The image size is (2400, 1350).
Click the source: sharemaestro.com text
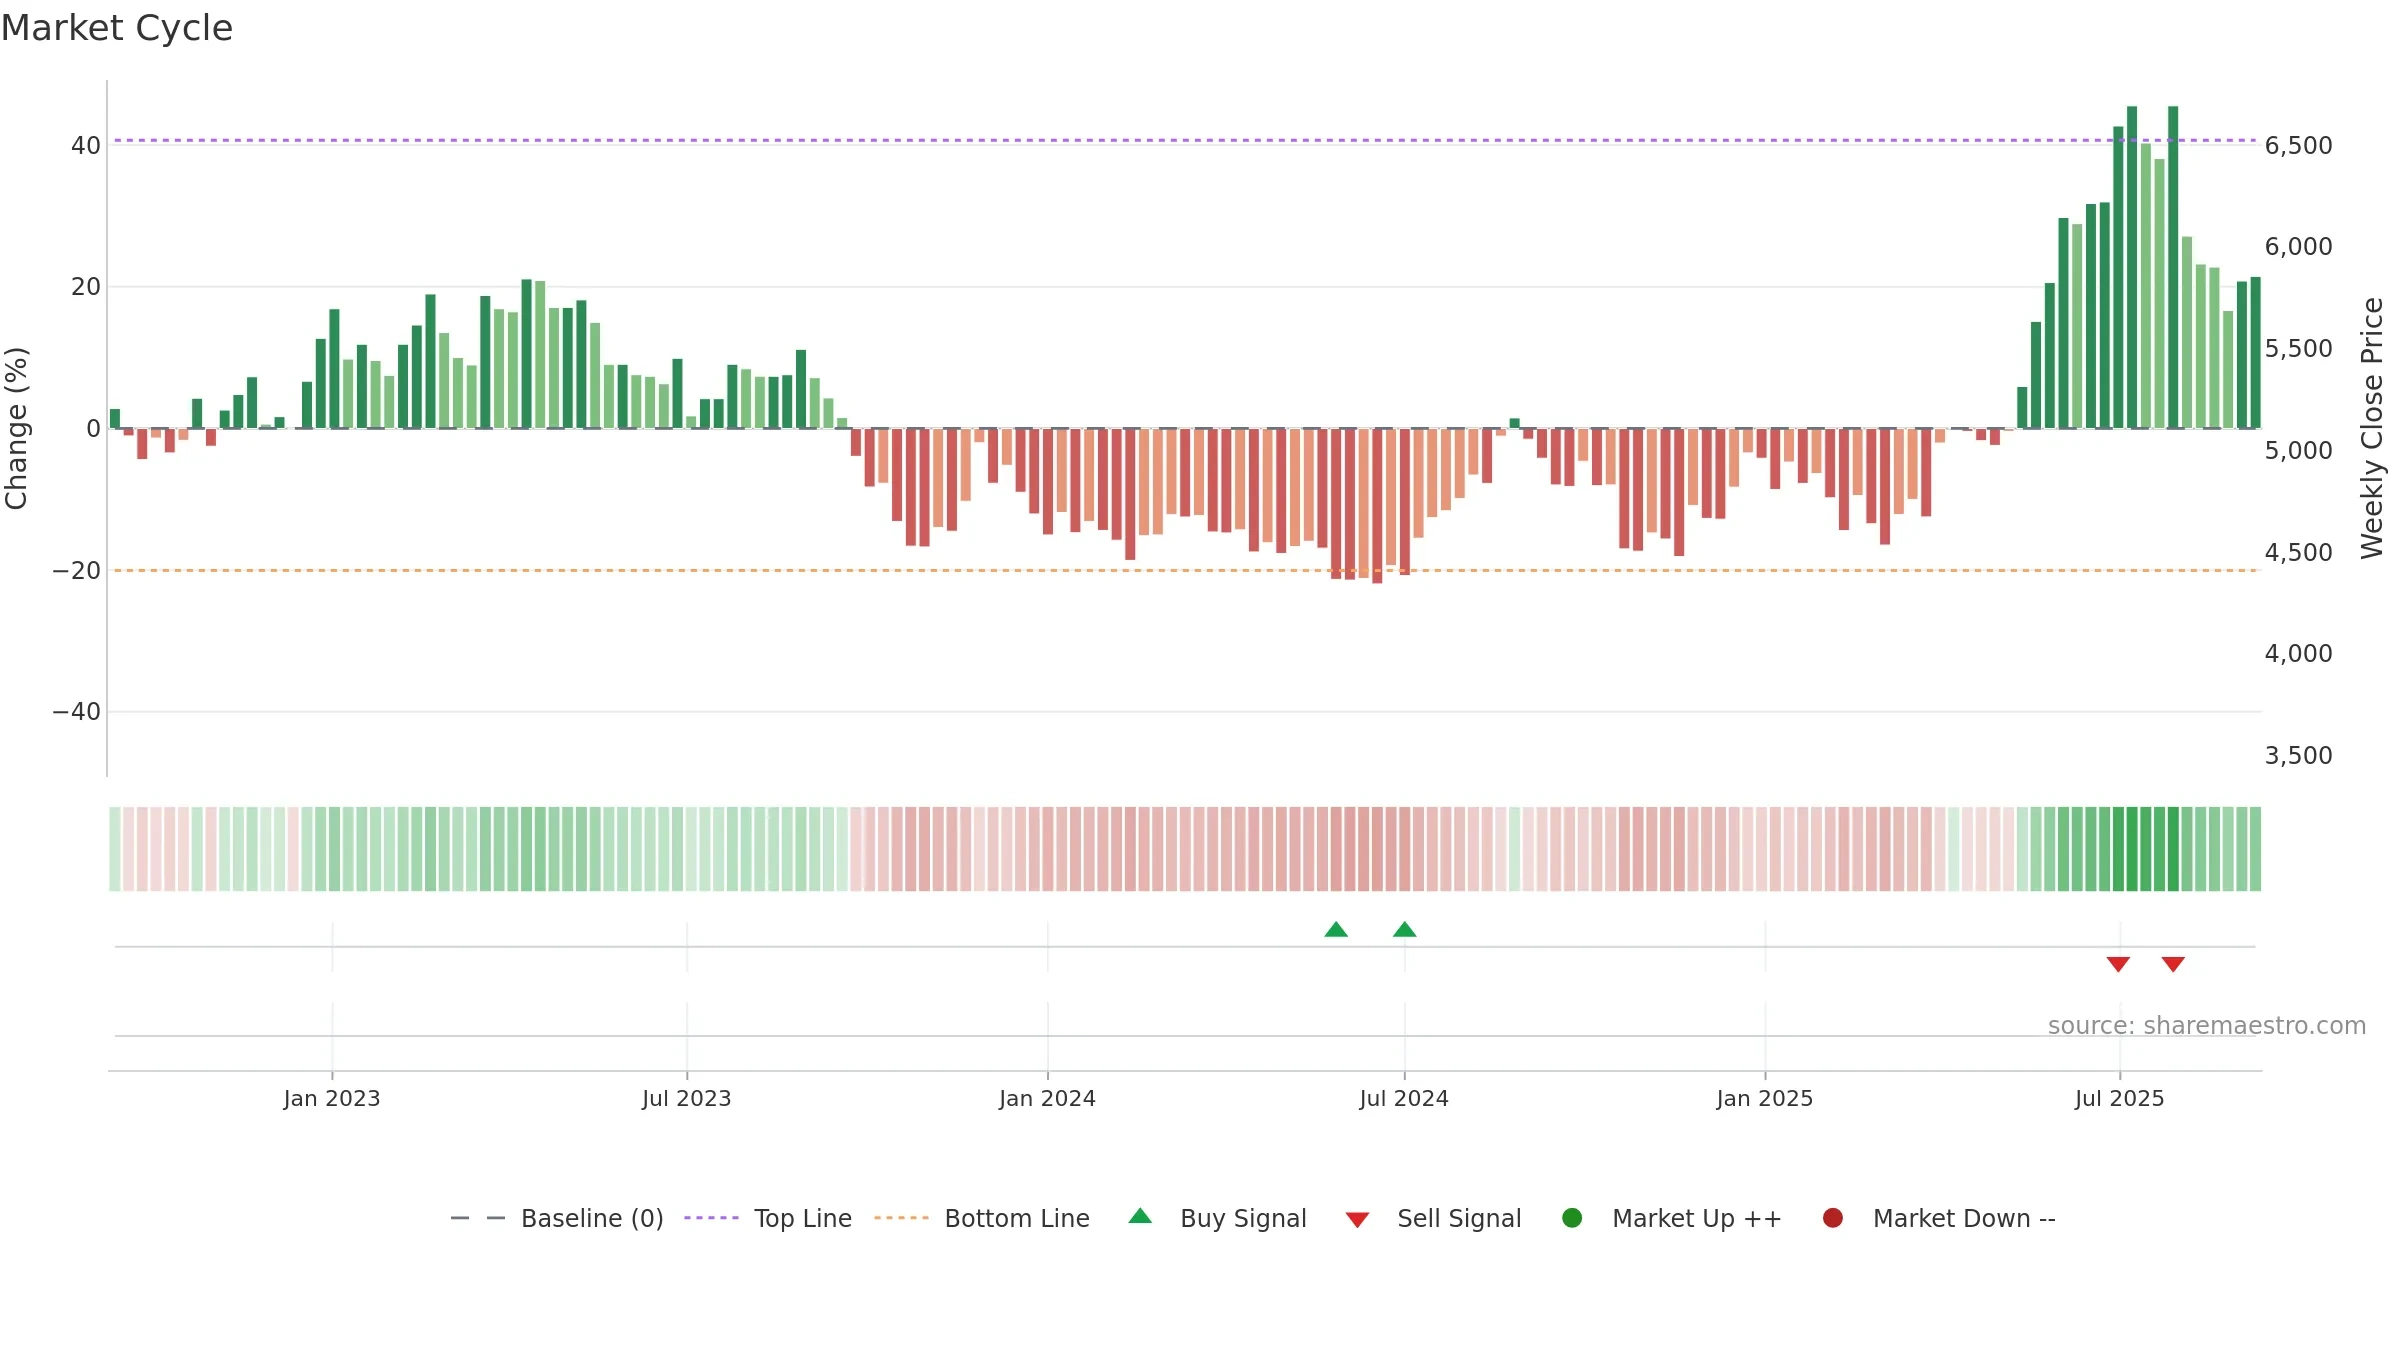click(x=2207, y=1026)
